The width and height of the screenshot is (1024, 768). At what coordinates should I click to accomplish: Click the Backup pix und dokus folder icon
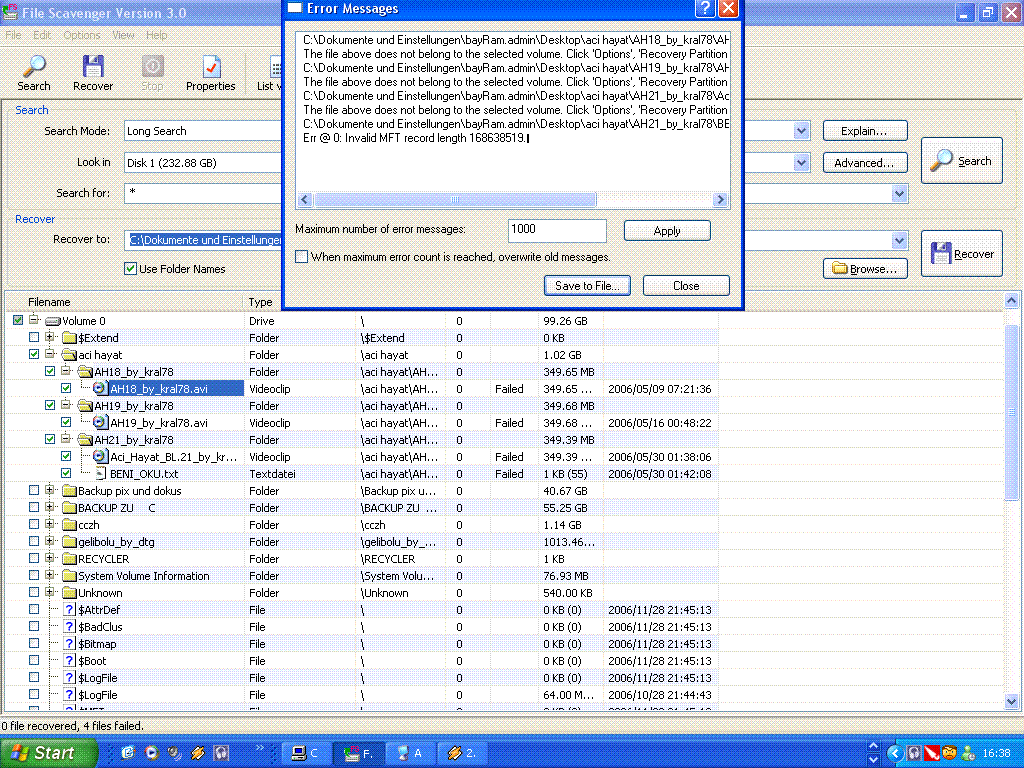pos(69,490)
